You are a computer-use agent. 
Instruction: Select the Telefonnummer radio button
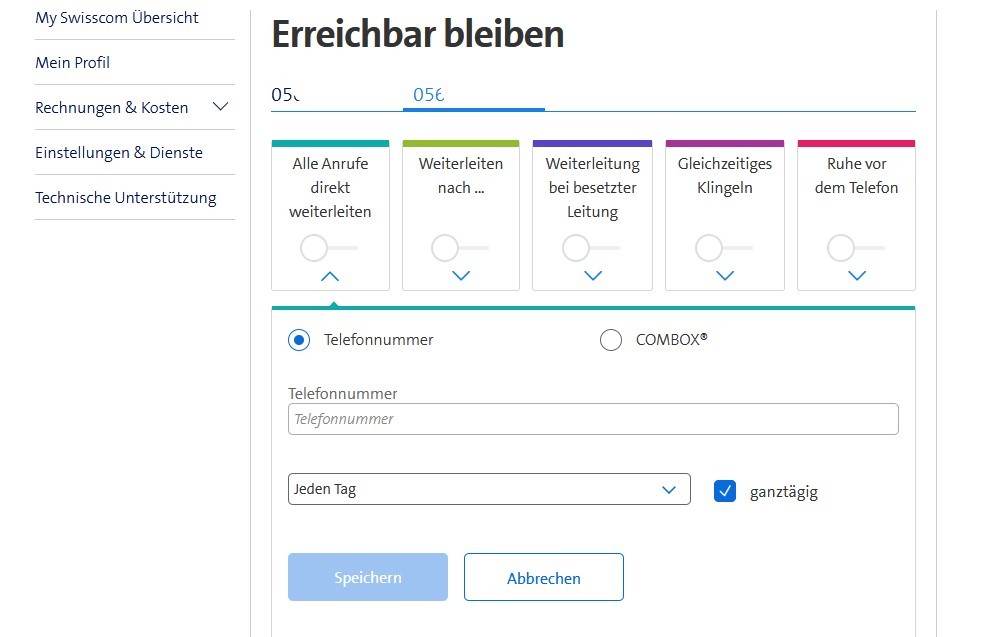point(297,340)
